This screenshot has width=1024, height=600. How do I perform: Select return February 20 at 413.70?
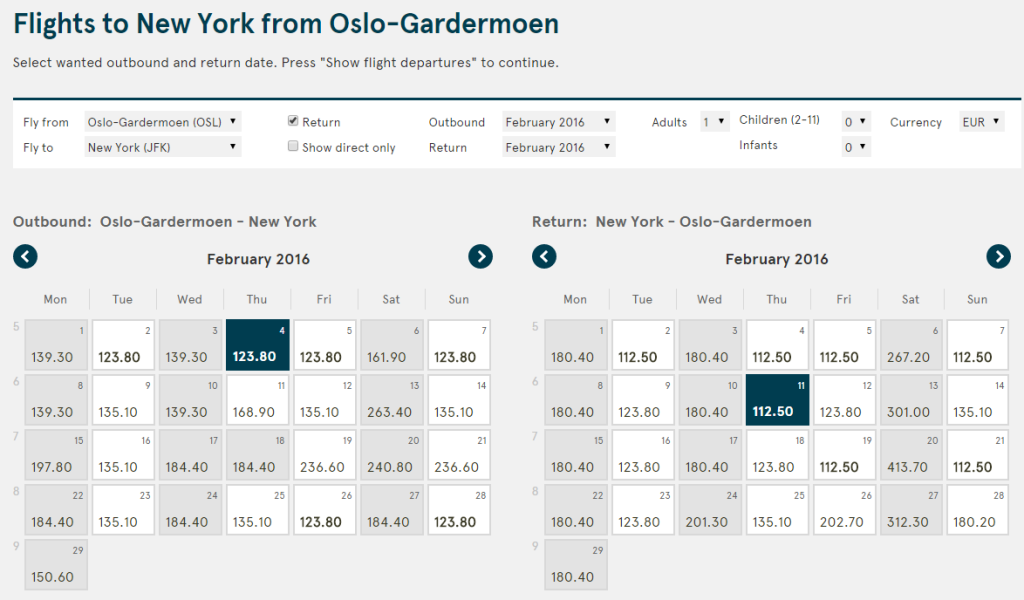911,454
